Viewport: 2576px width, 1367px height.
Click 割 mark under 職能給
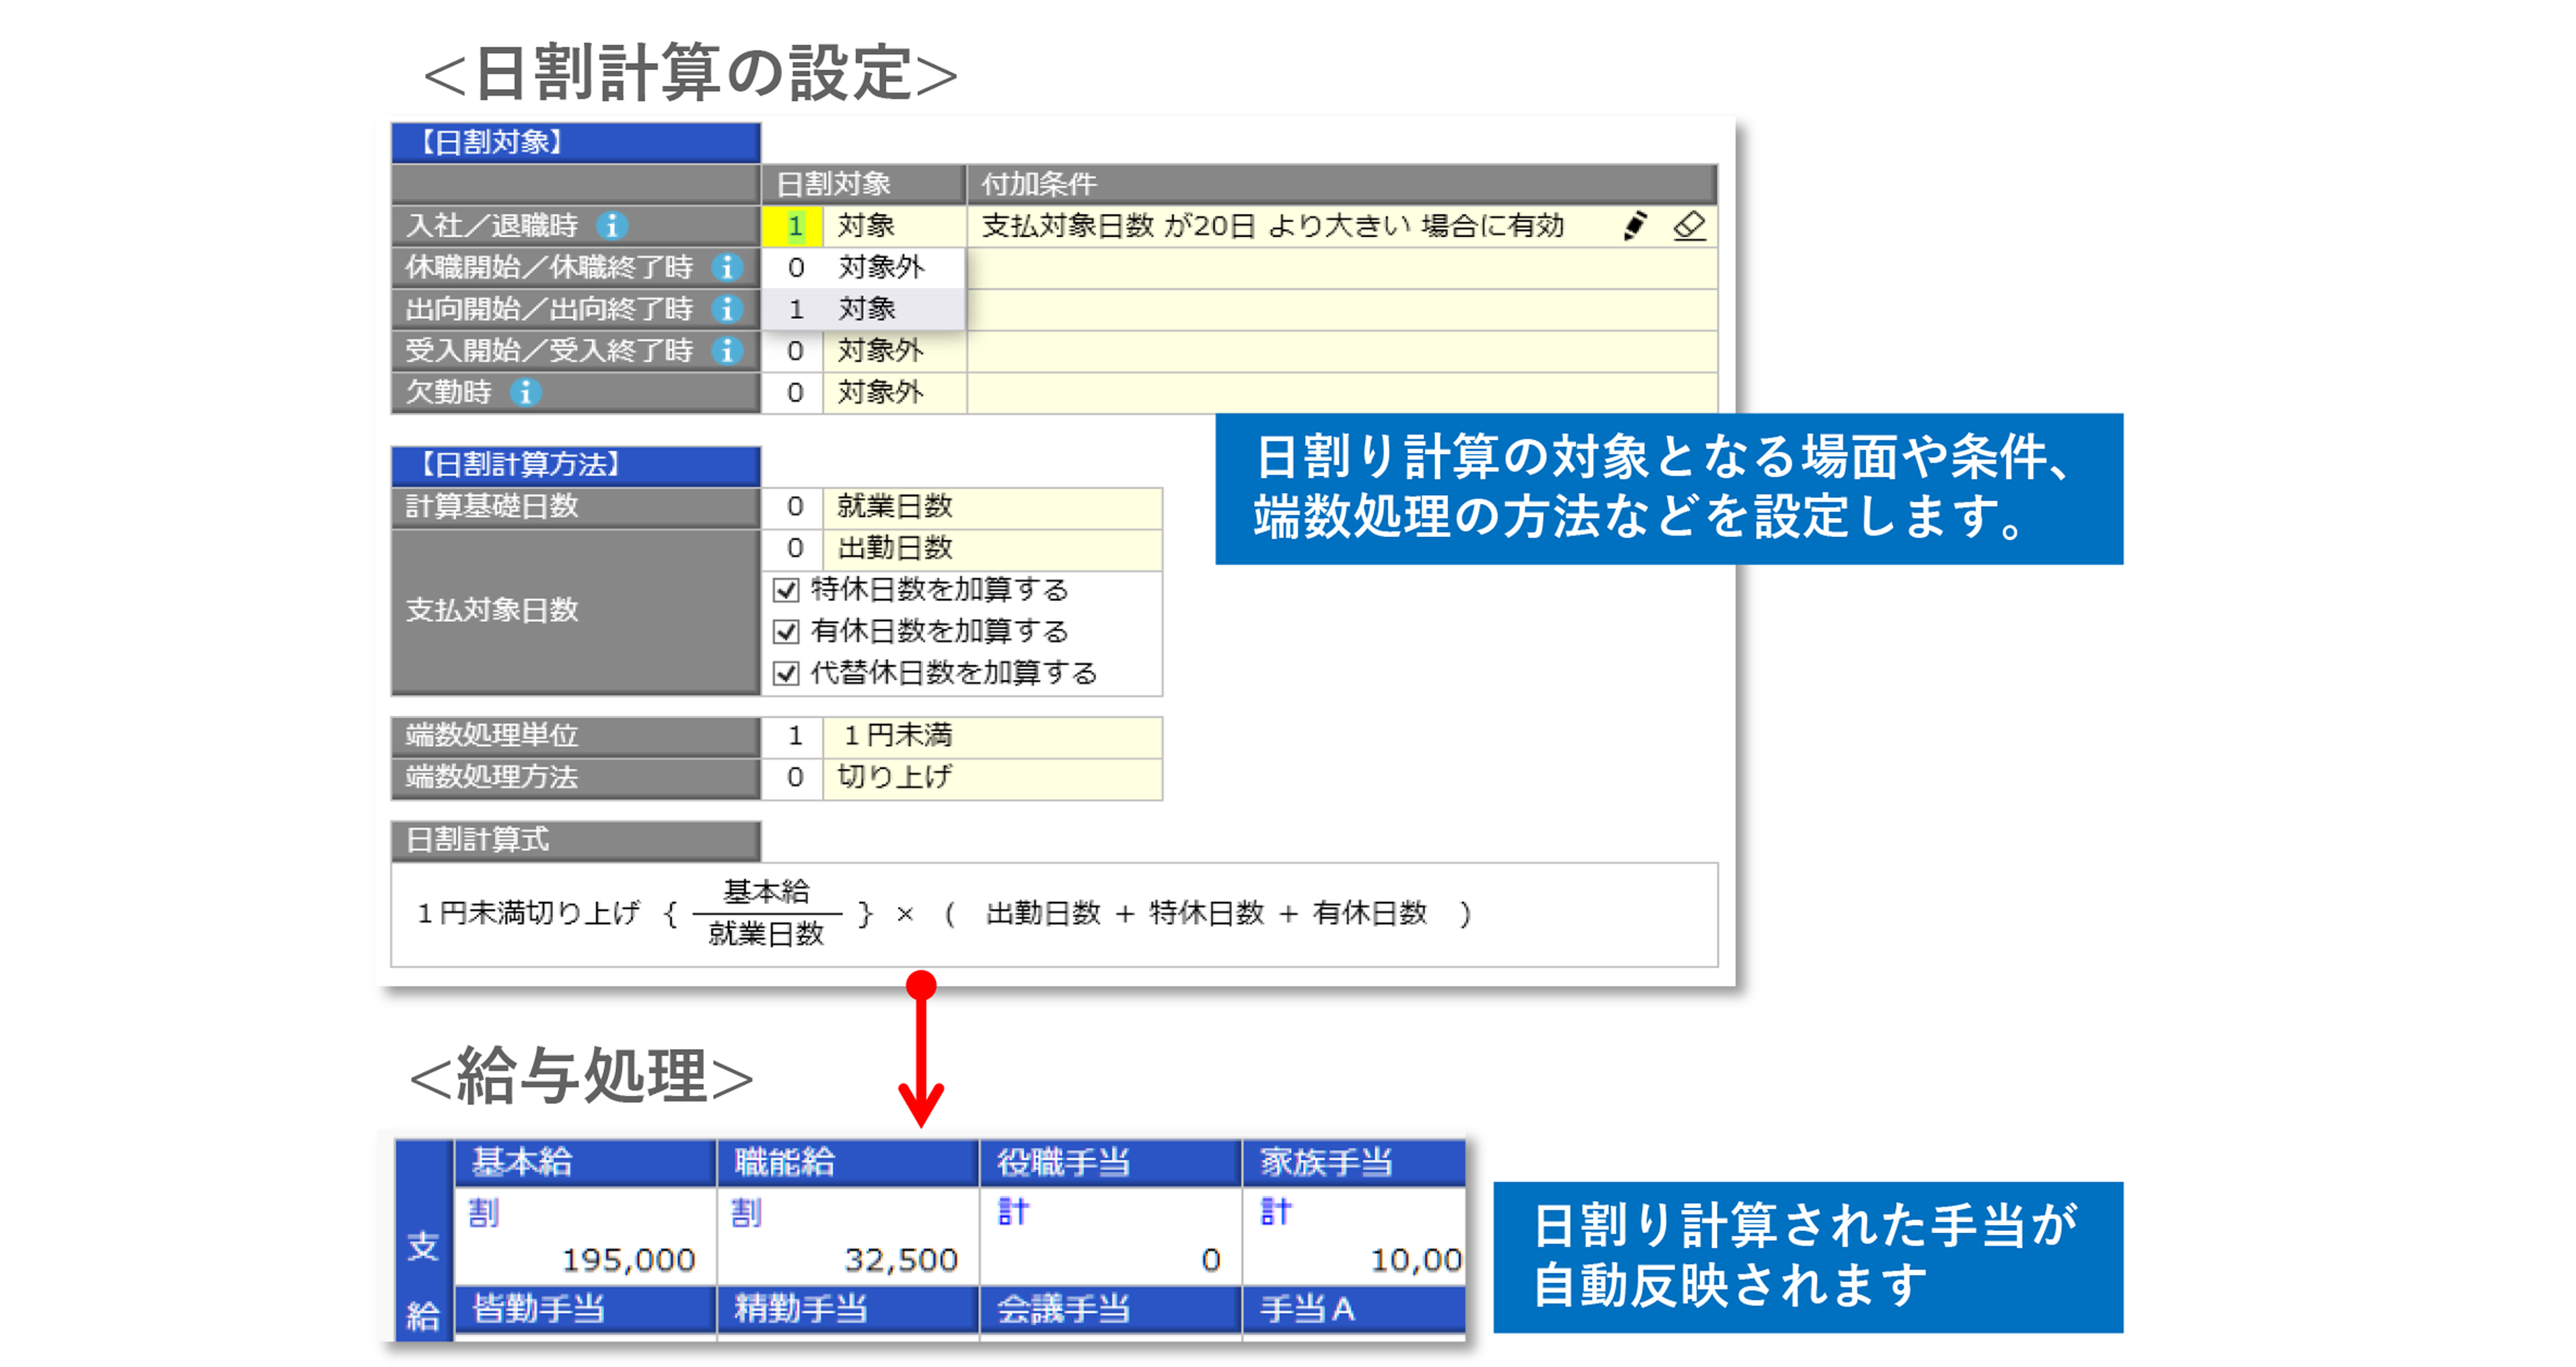point(746,1213)
